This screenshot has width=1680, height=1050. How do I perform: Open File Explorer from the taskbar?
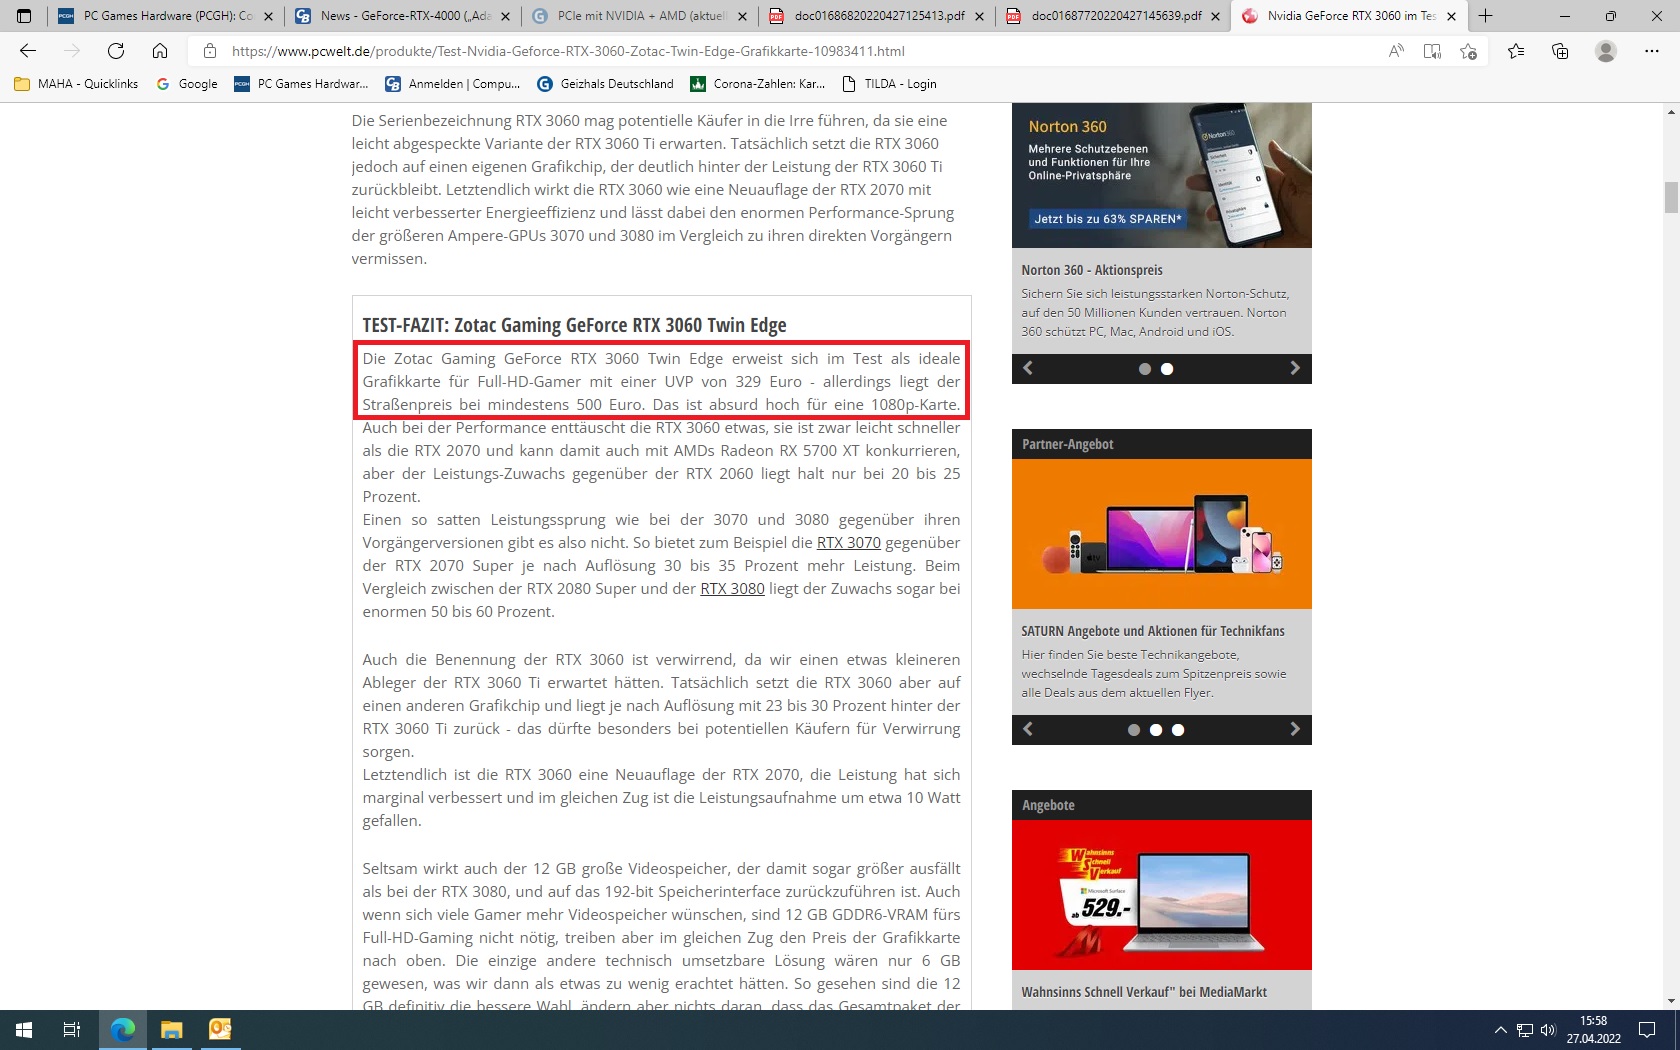click(x=172, y=1030)
